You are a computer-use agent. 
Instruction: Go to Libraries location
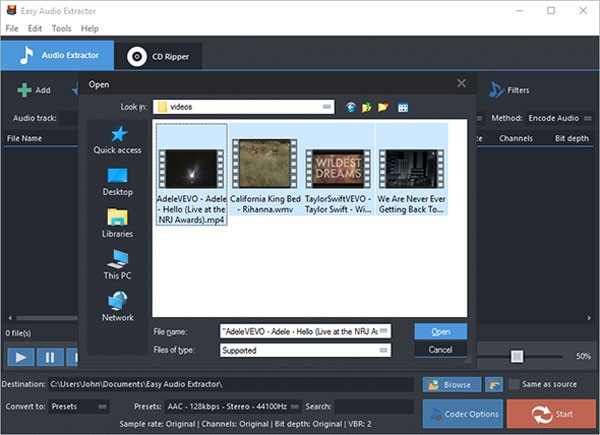tap(117, 223)
